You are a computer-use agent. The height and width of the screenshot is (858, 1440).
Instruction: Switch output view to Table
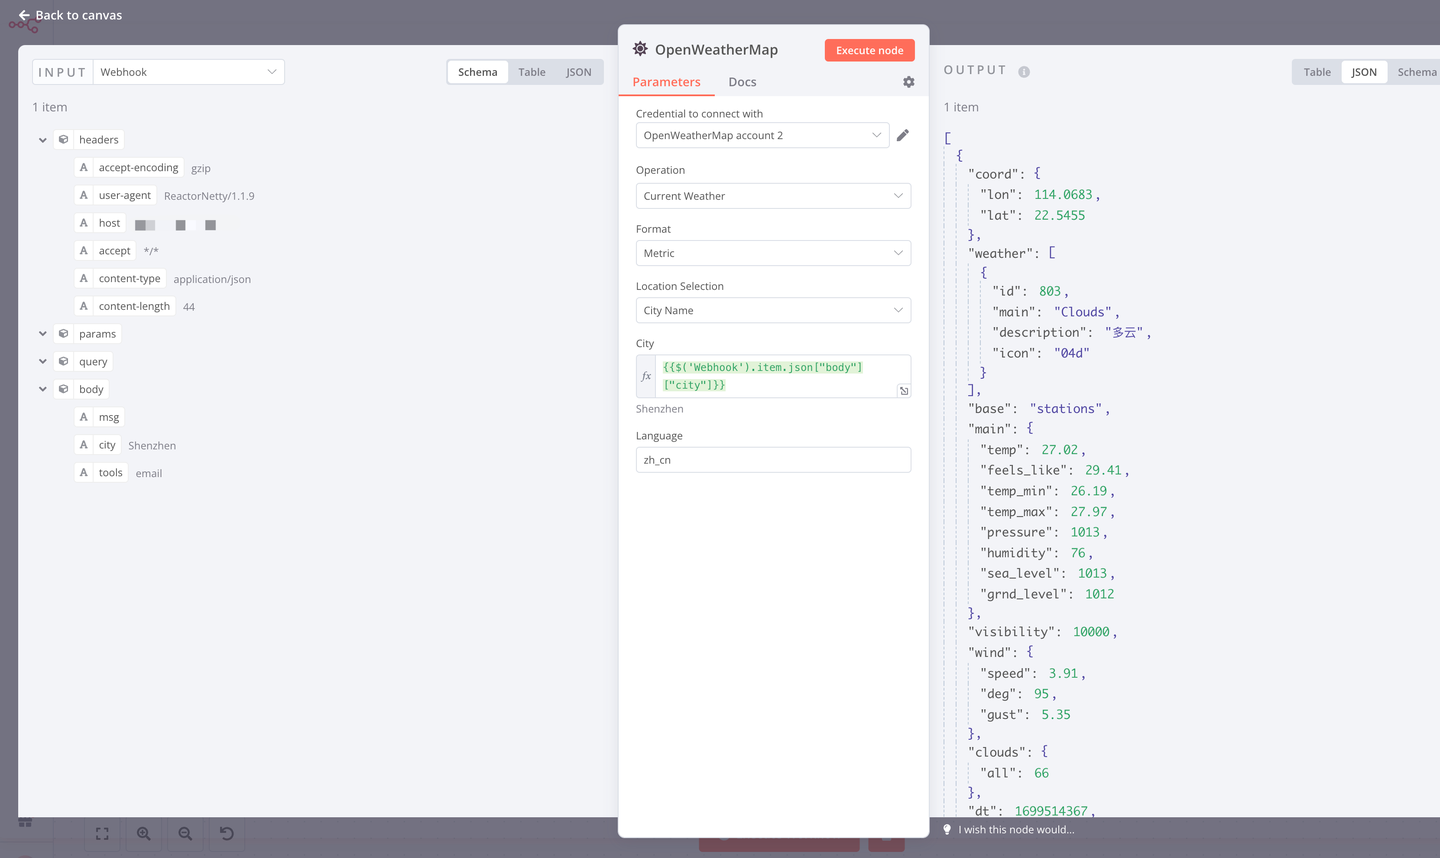coord(1317,72)
